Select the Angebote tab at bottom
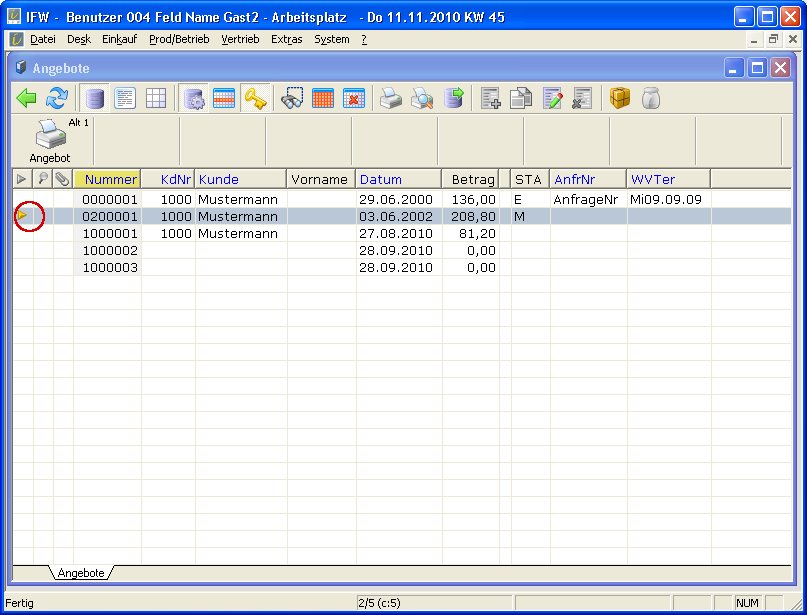 tap(81, 573)
